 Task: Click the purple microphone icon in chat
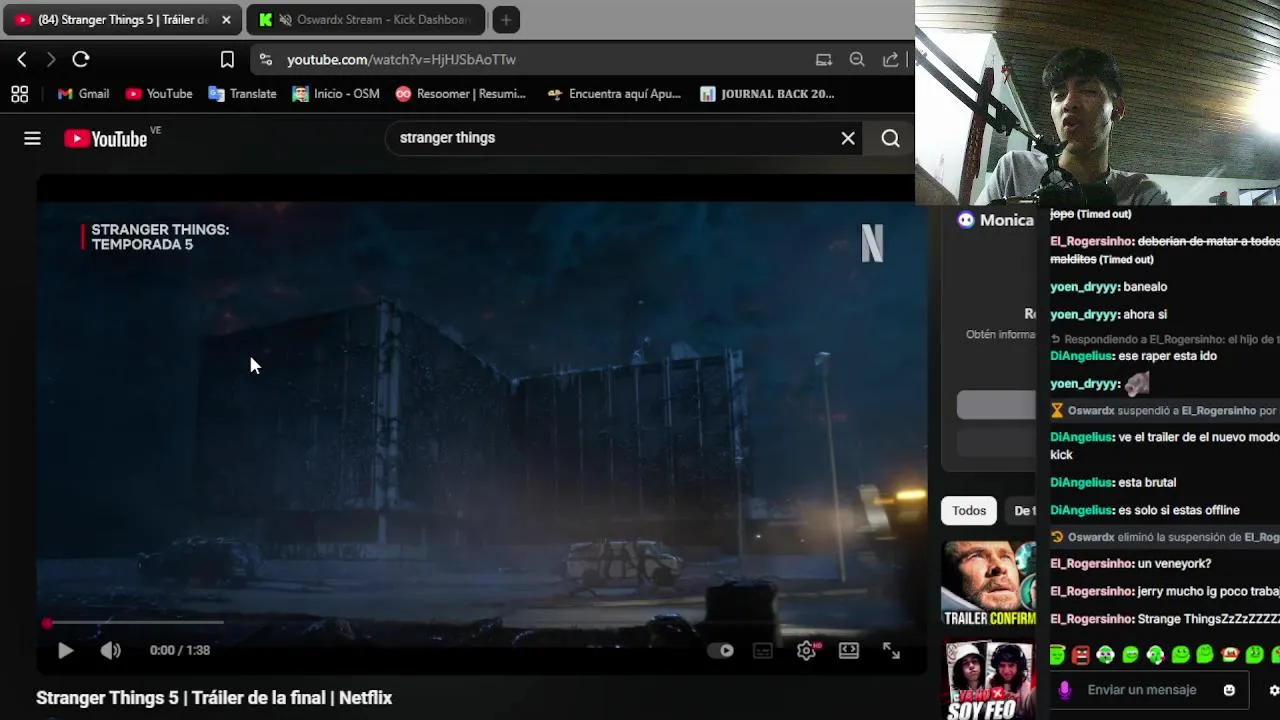pyautogui.click(x=1065, y=690)
